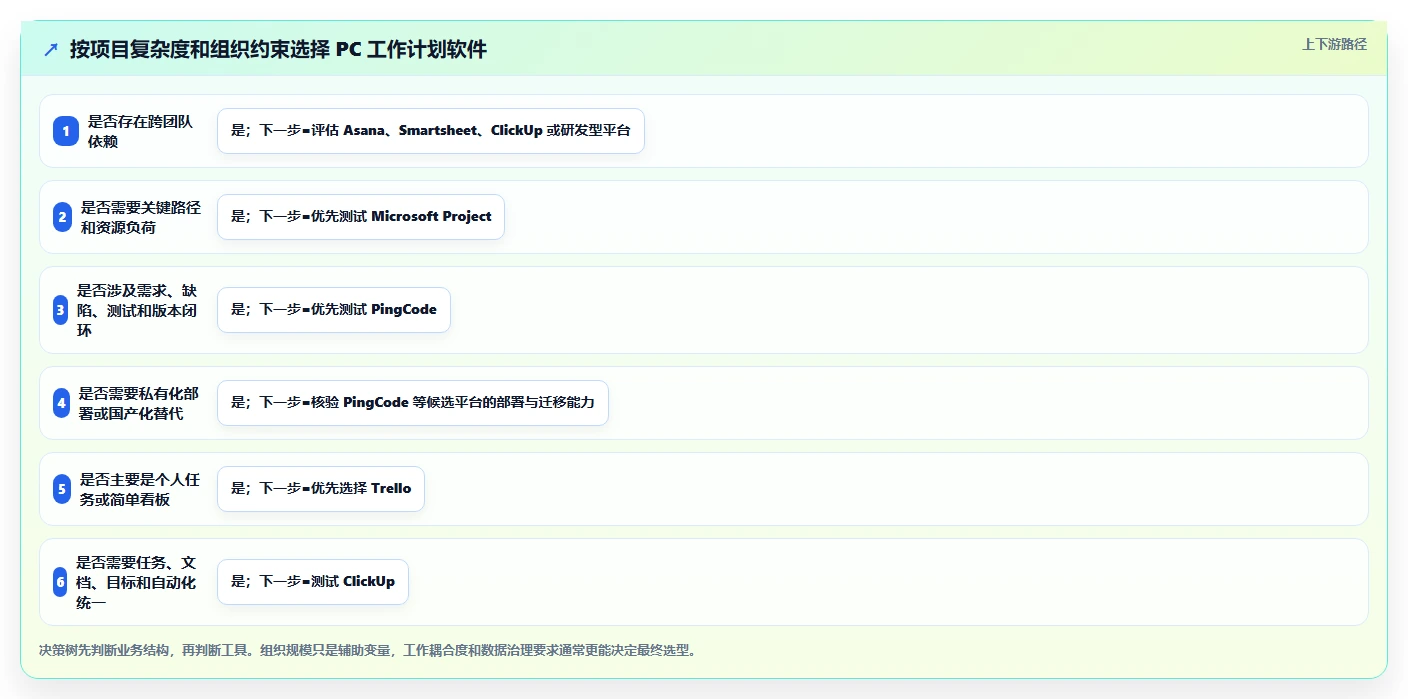Open the answer box 测试 ClickUp
The height and width of the screenshot is (699, 1408).
click(x=313, y=582)
